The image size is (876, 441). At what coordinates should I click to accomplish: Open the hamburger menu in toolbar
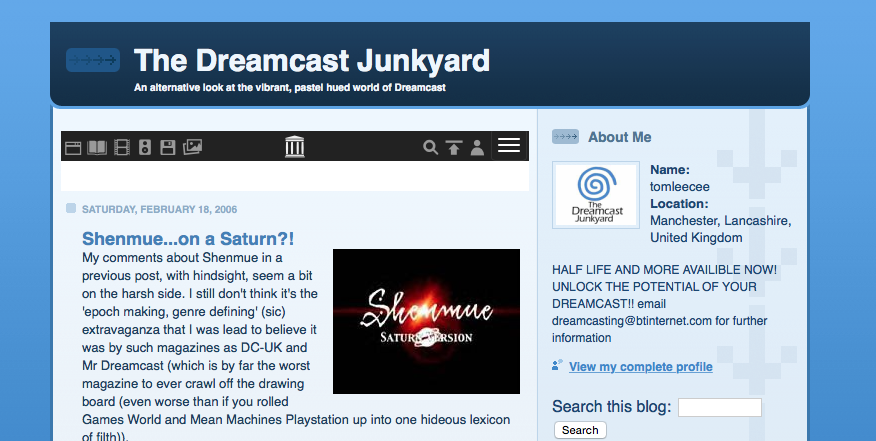point(509,146)
